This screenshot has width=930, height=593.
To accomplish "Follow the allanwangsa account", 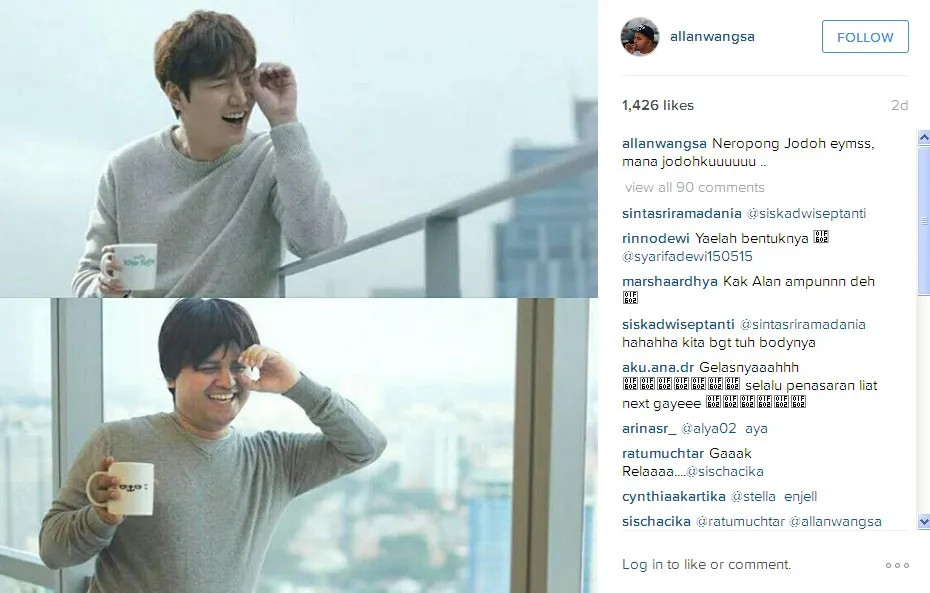I will [x=865, y=37].
